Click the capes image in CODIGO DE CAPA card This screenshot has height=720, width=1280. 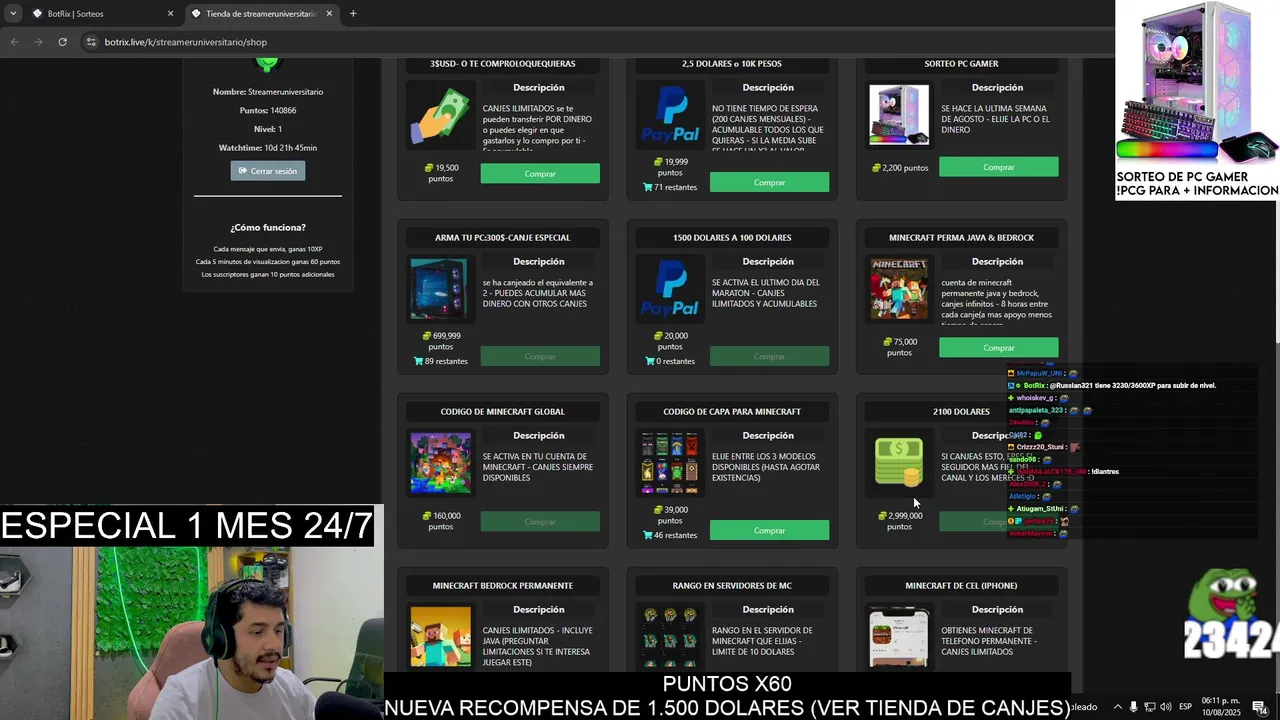tap(670, 464)
